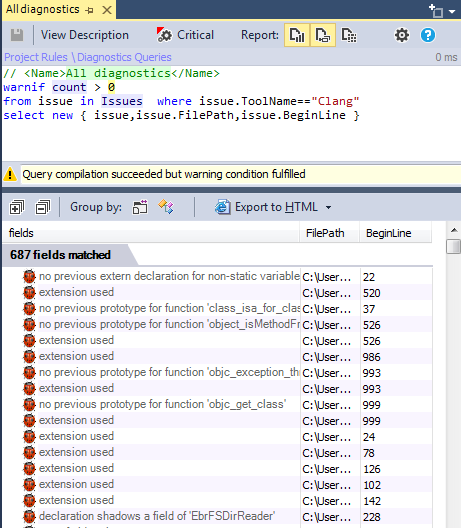Expand all results with the plus icon
Screen dimensions: 461x528
click(17, 207)
